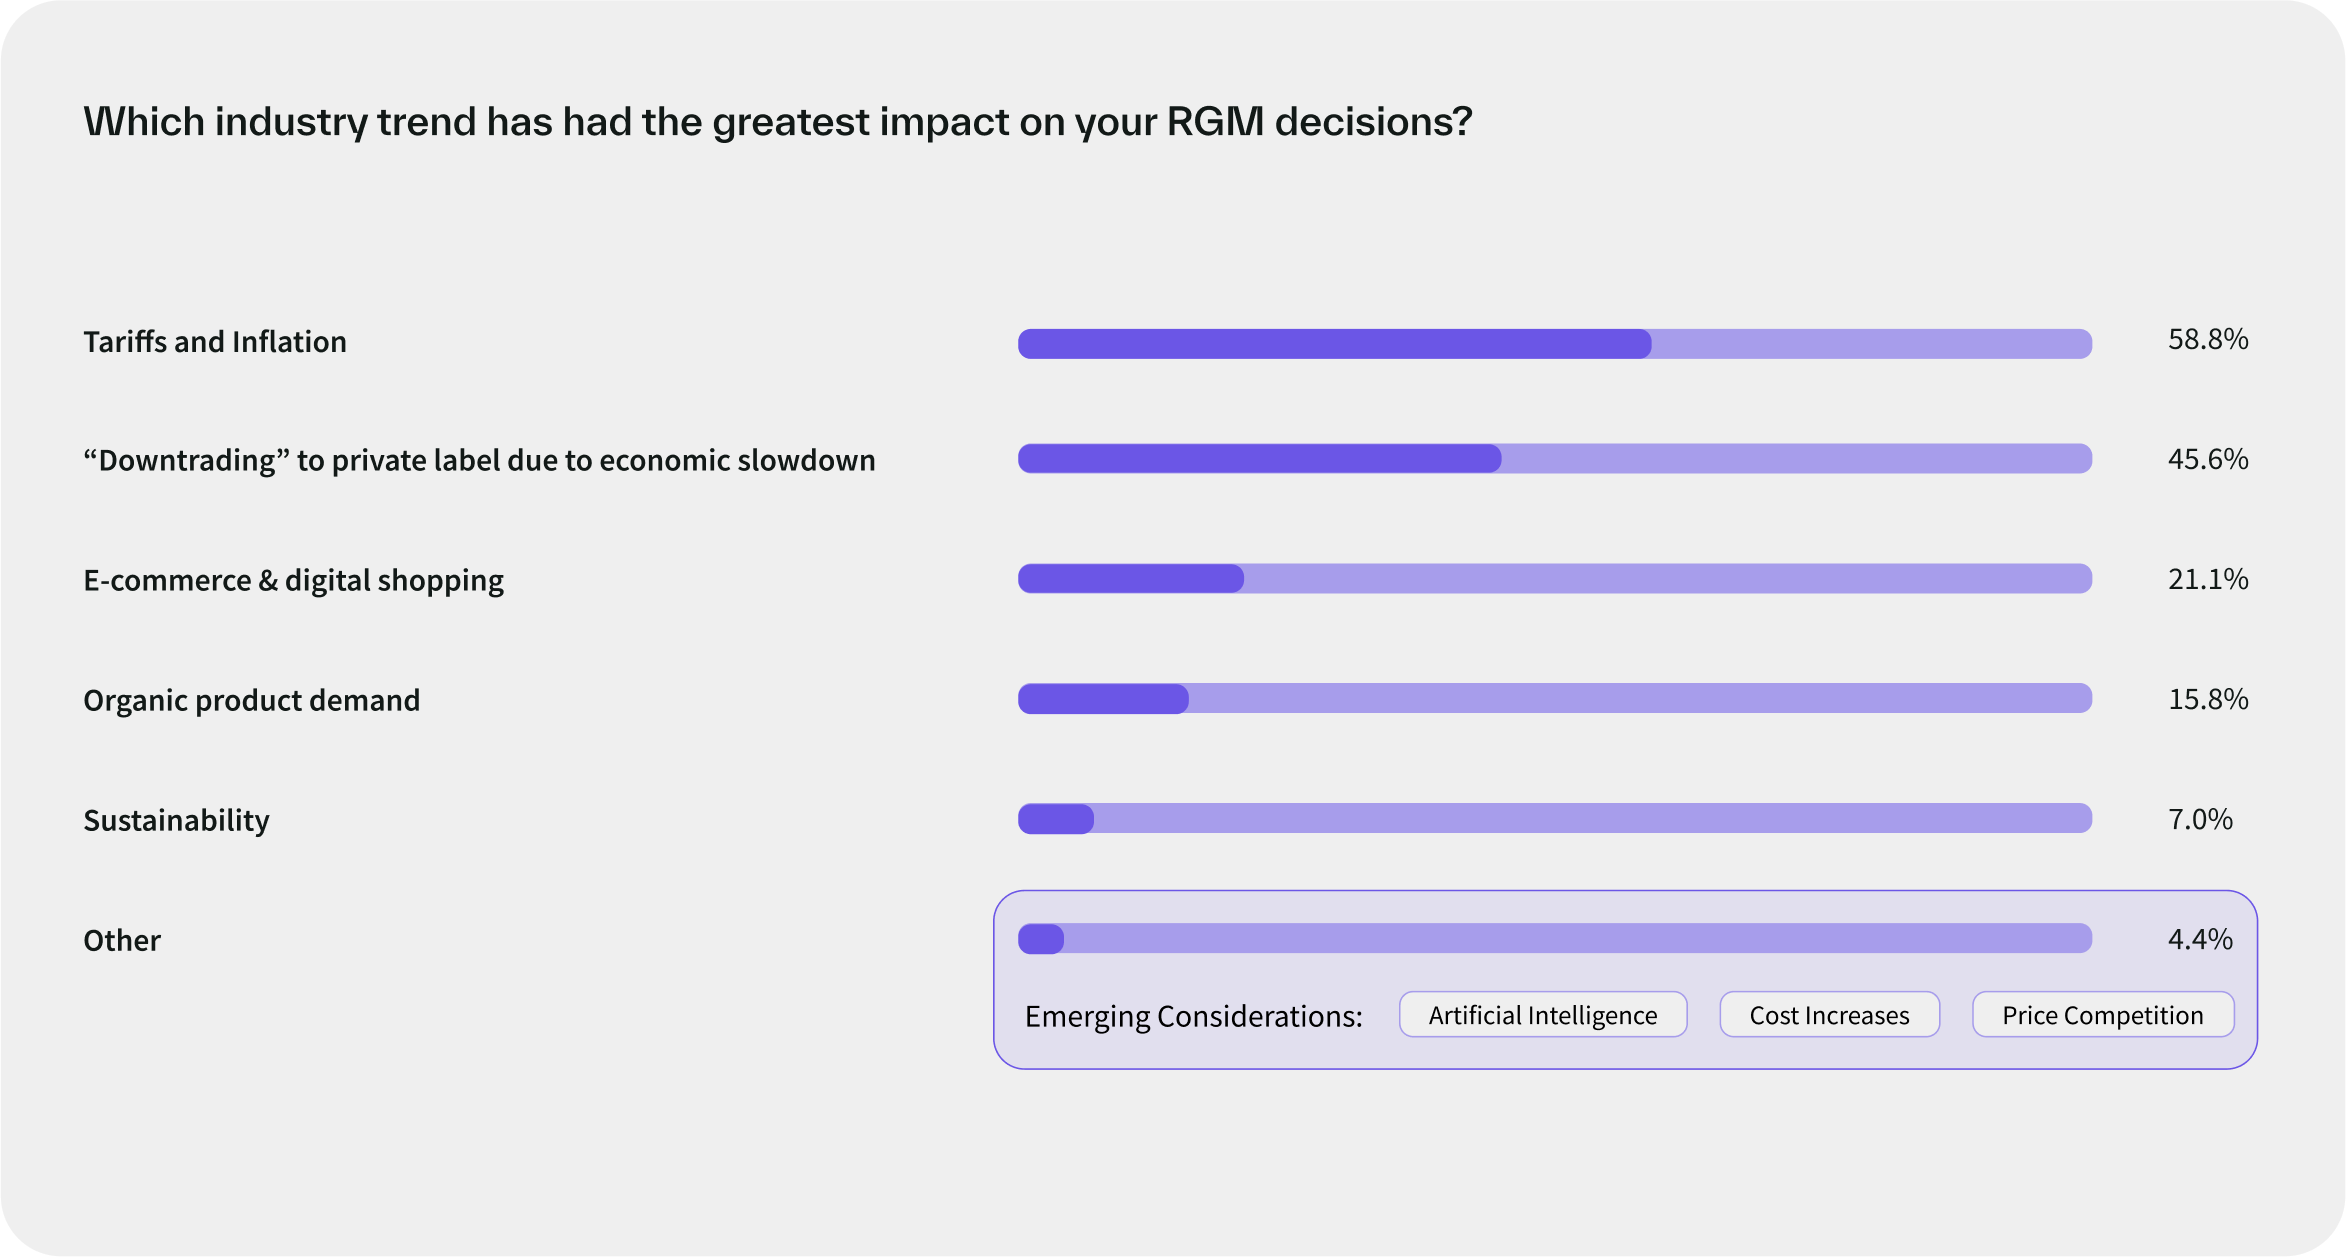Click the 58.8% value
This screenshot has height=1257, width=2346.
[2207, 340]
